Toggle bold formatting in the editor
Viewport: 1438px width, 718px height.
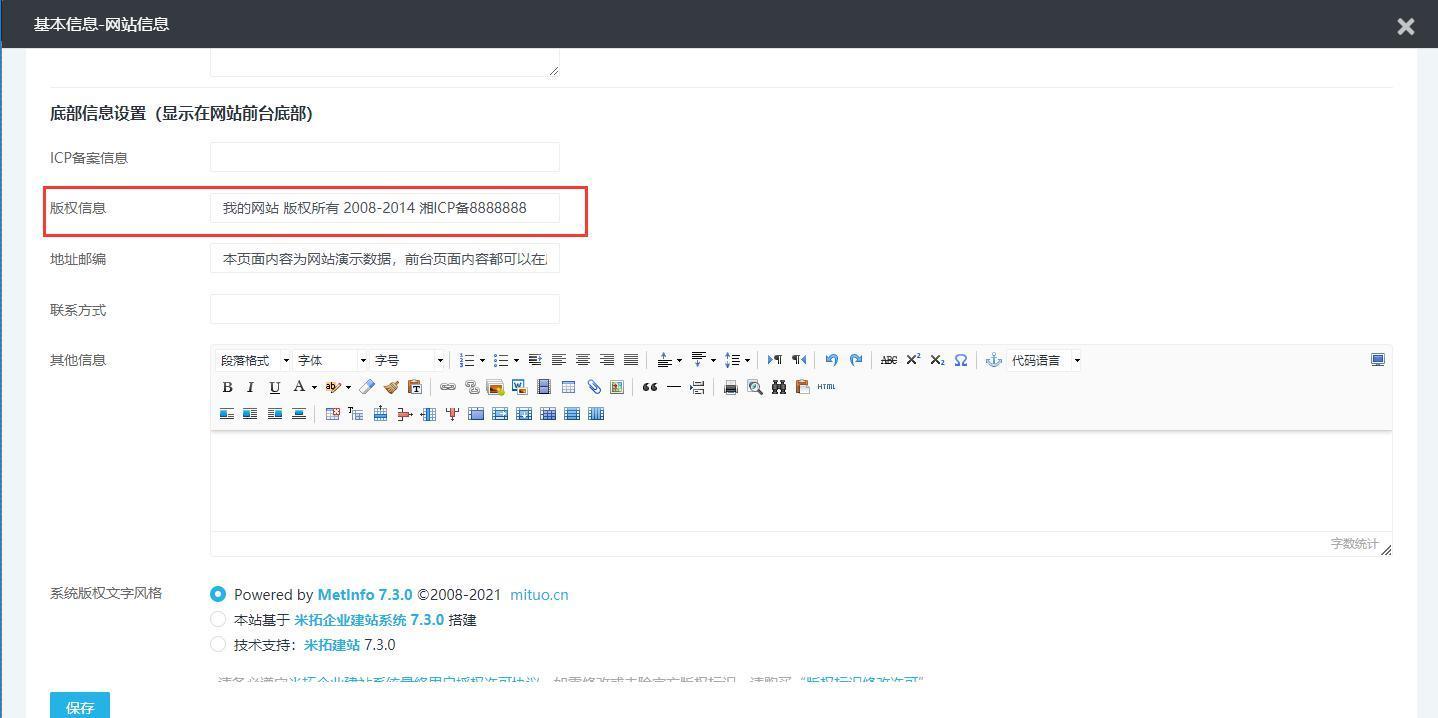point(227,387)
